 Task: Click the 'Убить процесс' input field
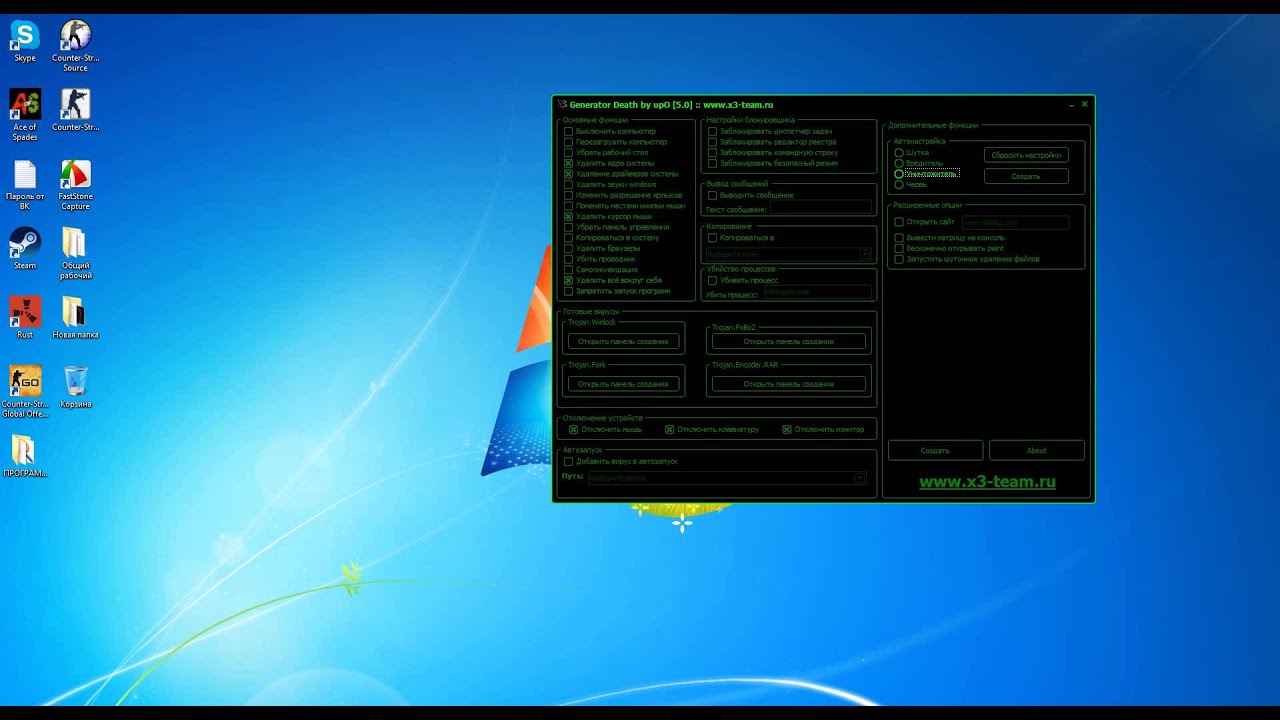tap(818, 292)
